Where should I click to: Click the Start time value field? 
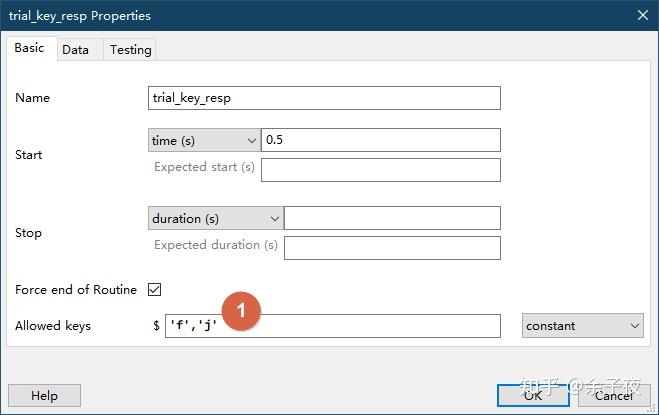(380, 141)
